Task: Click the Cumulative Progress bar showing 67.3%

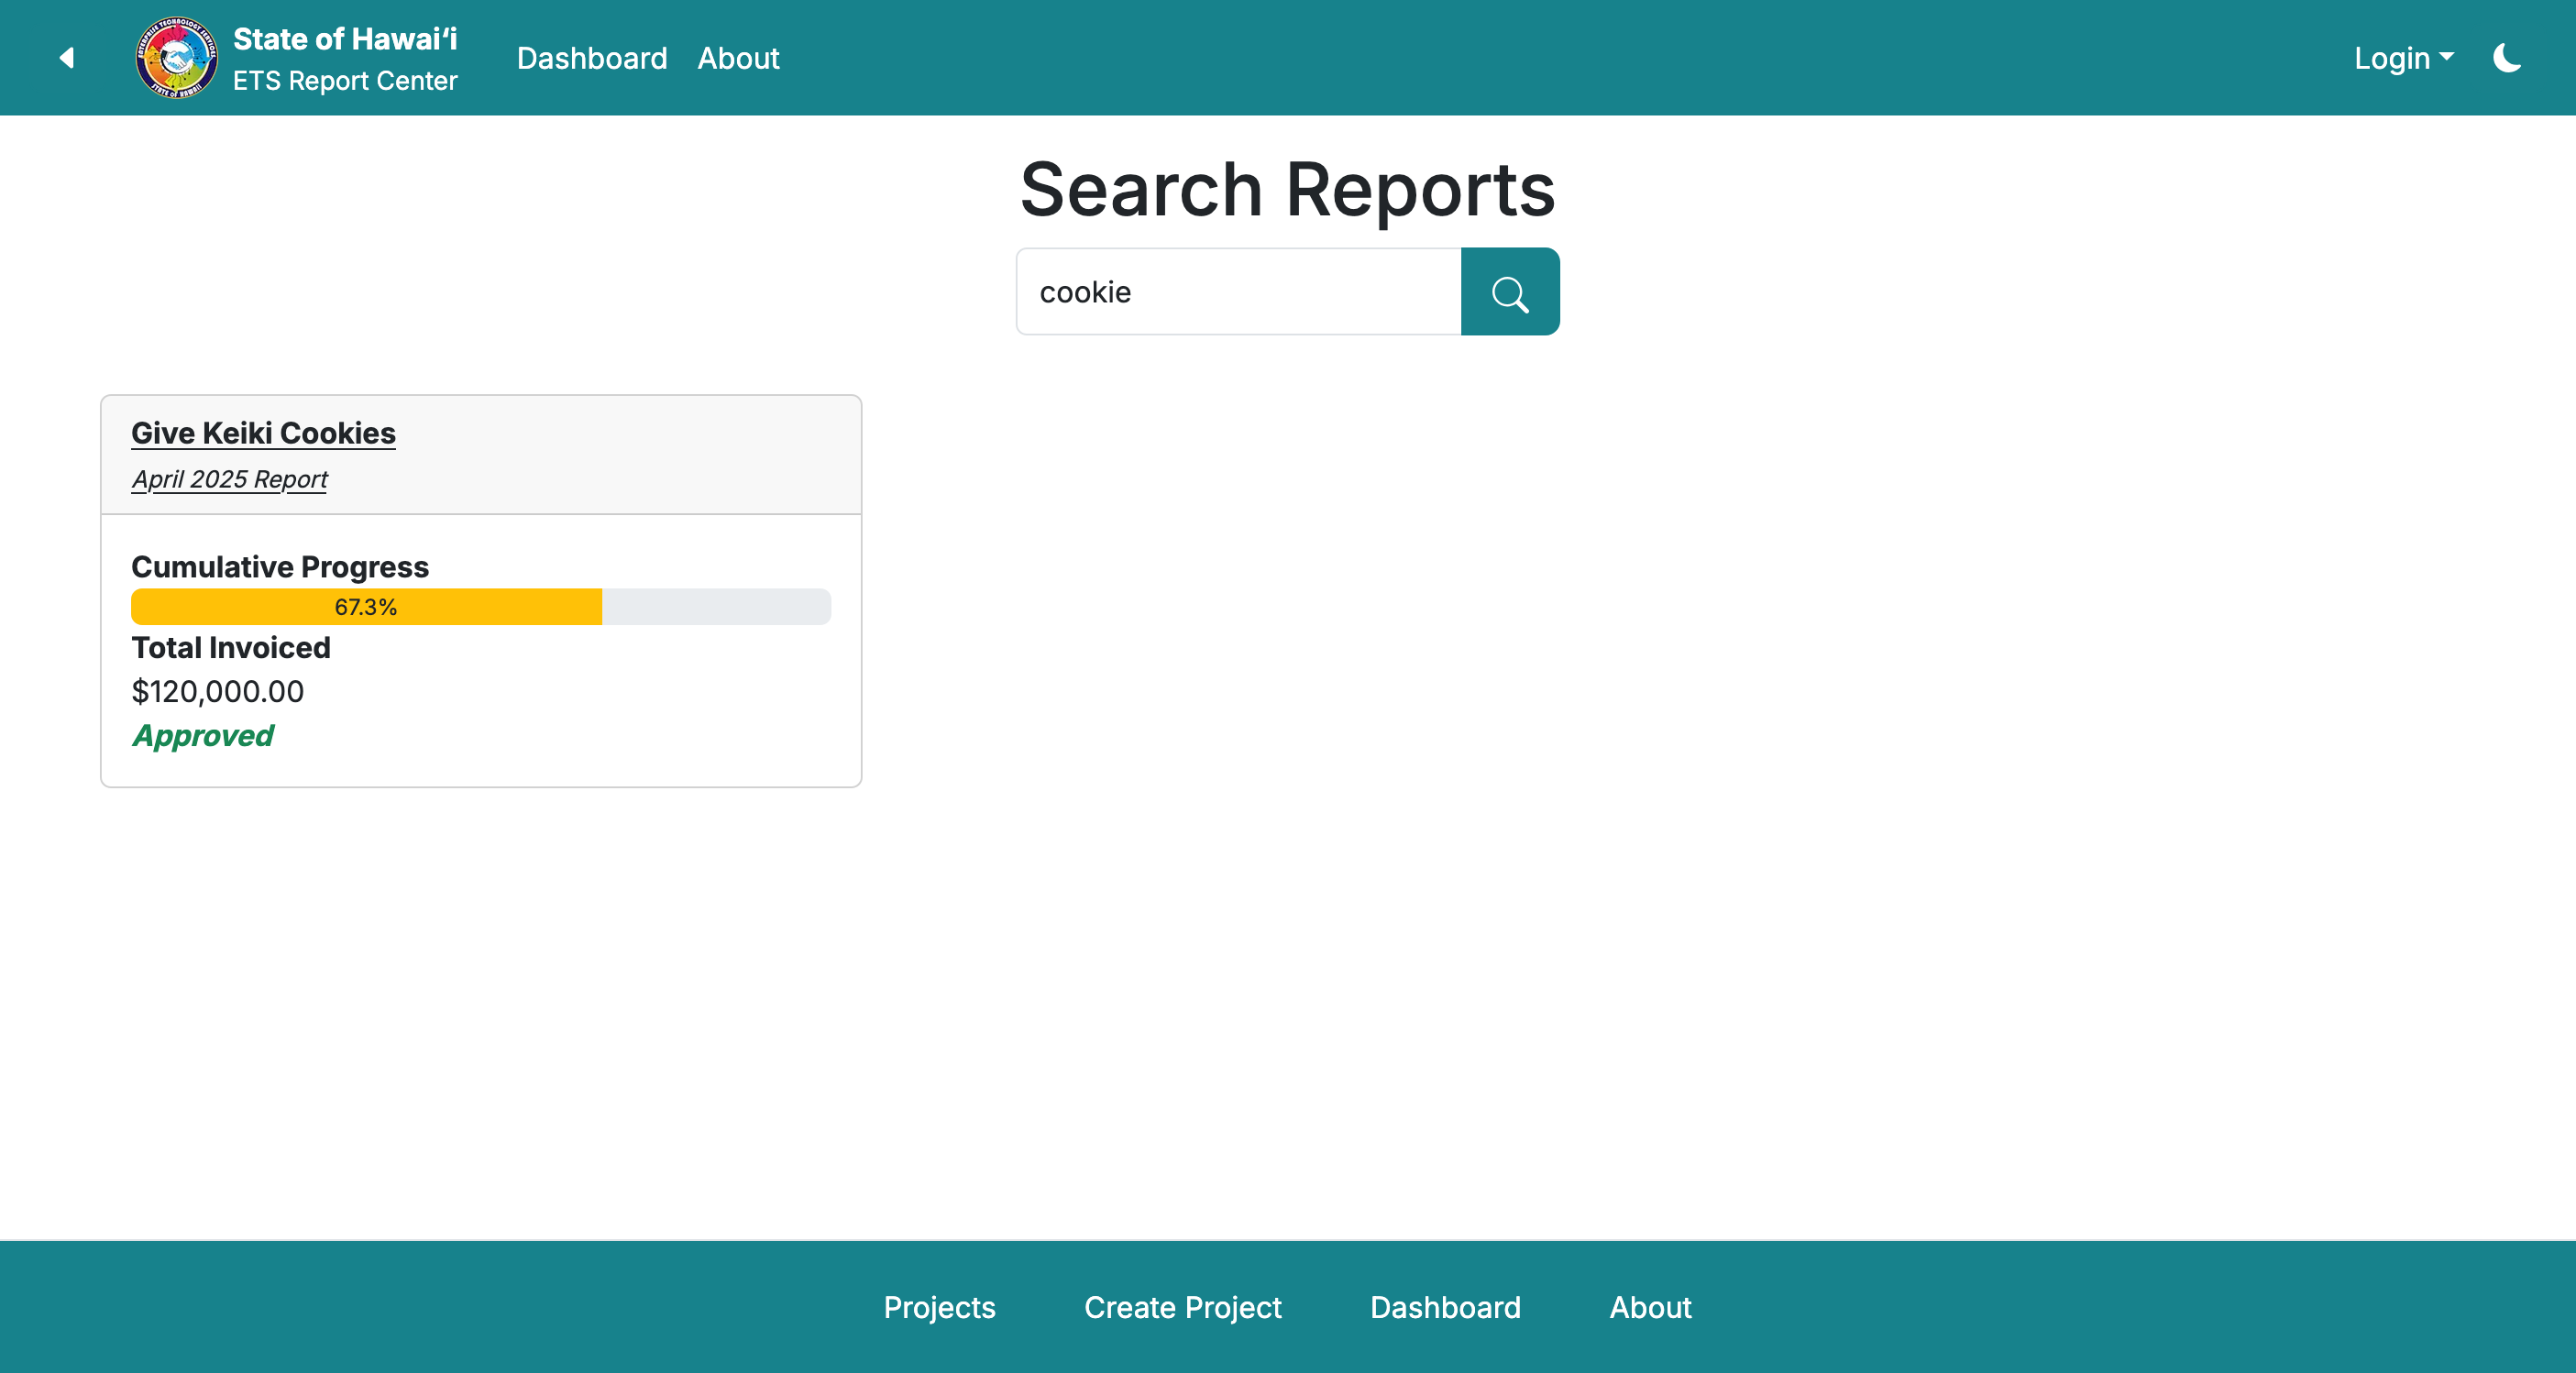Action: (480, 607)
